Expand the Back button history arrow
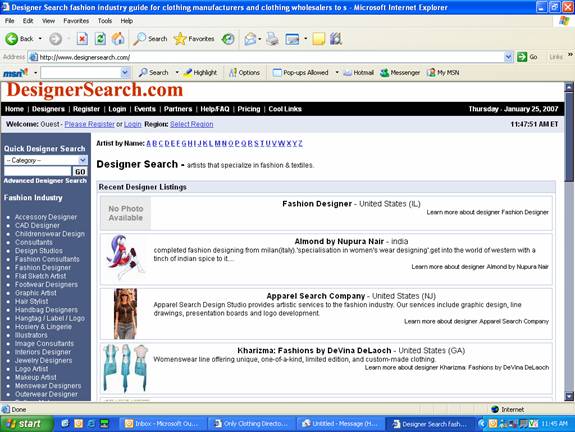 [40, 39]
